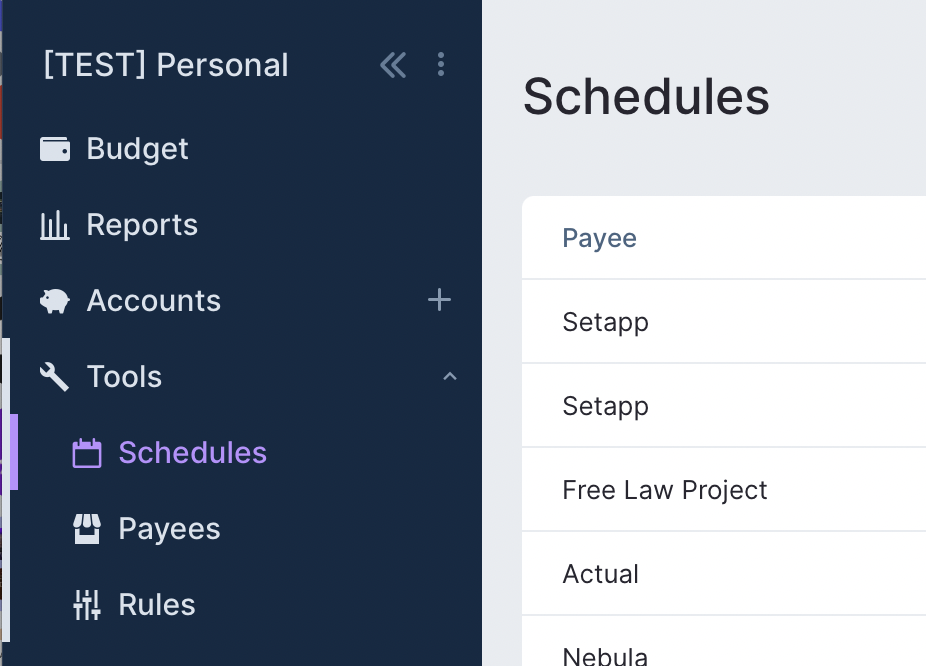Select the Payees menu item
Image resolution: width=926 pixels, height=666 pixels.
click(169, 529)
